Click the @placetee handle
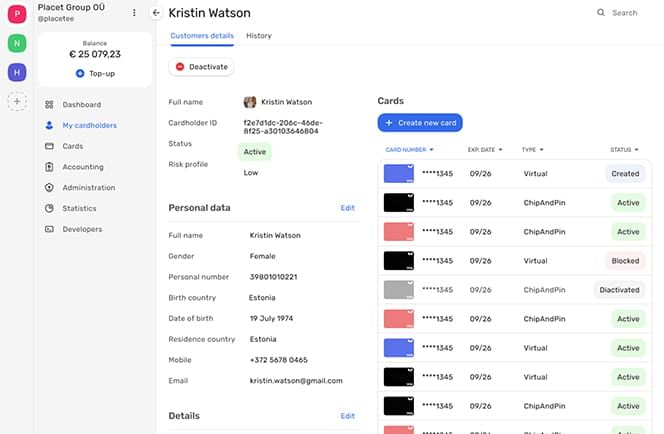664x434 pixels. click(56, 19)
